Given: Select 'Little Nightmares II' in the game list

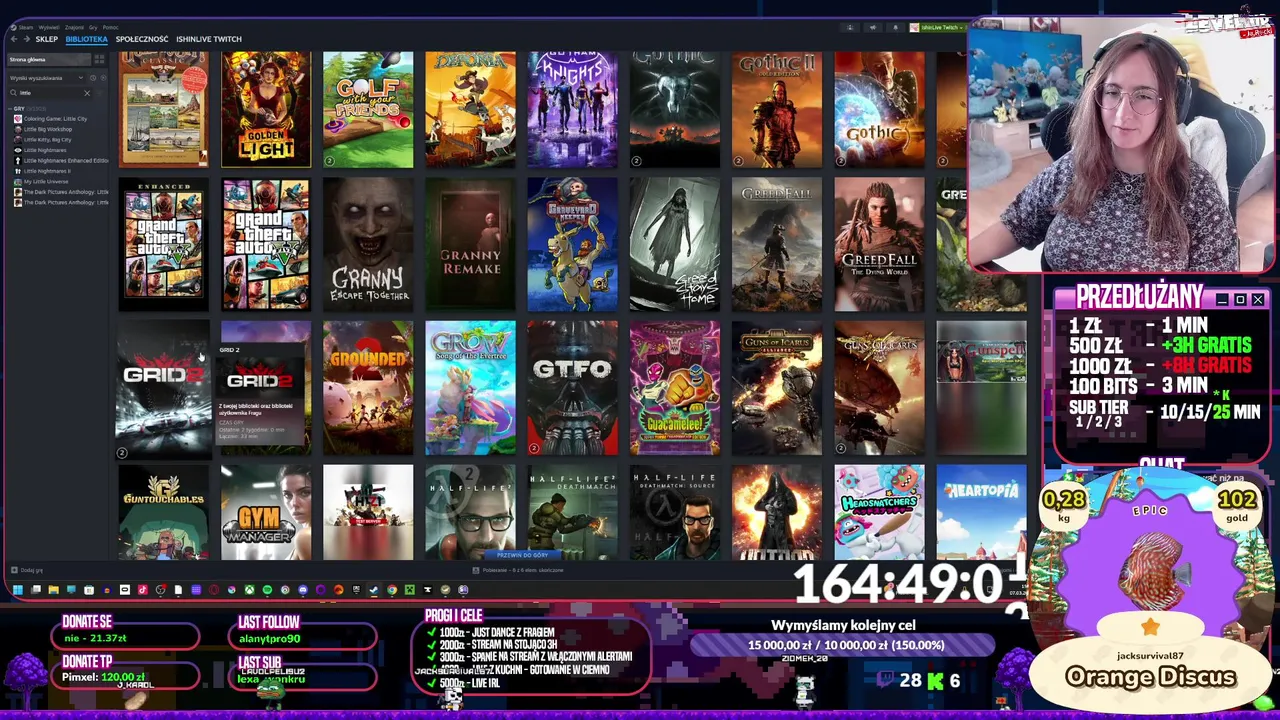Looking at the screenshot, I should tap(47, 171).
